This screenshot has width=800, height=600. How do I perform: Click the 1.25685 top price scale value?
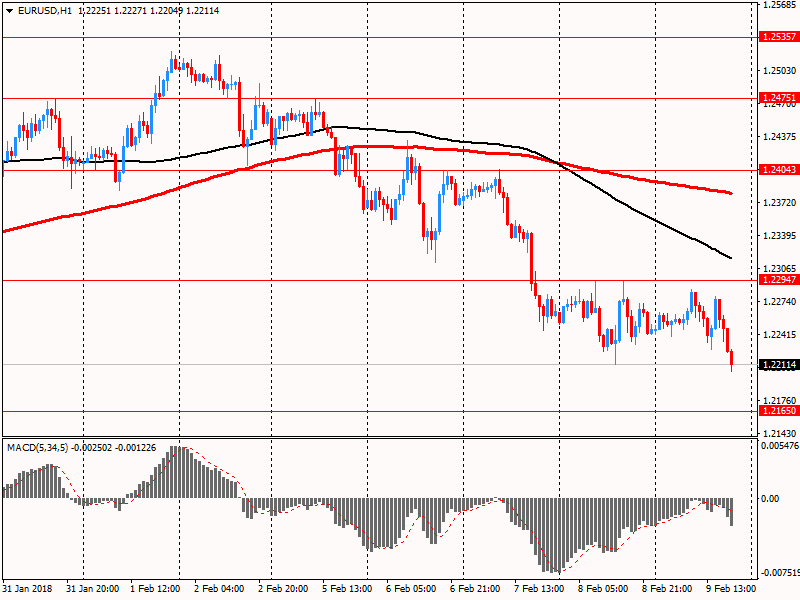pos(780,5)
